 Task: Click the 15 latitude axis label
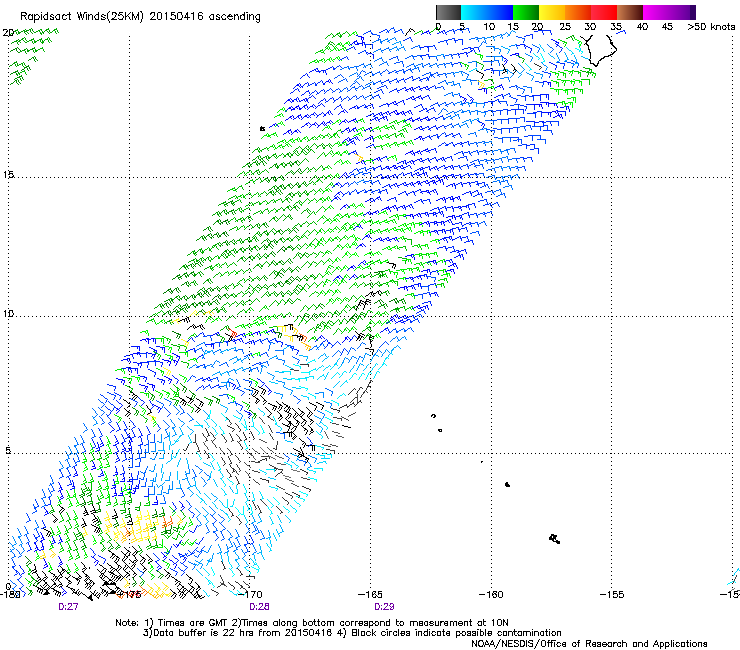point(8,175)
